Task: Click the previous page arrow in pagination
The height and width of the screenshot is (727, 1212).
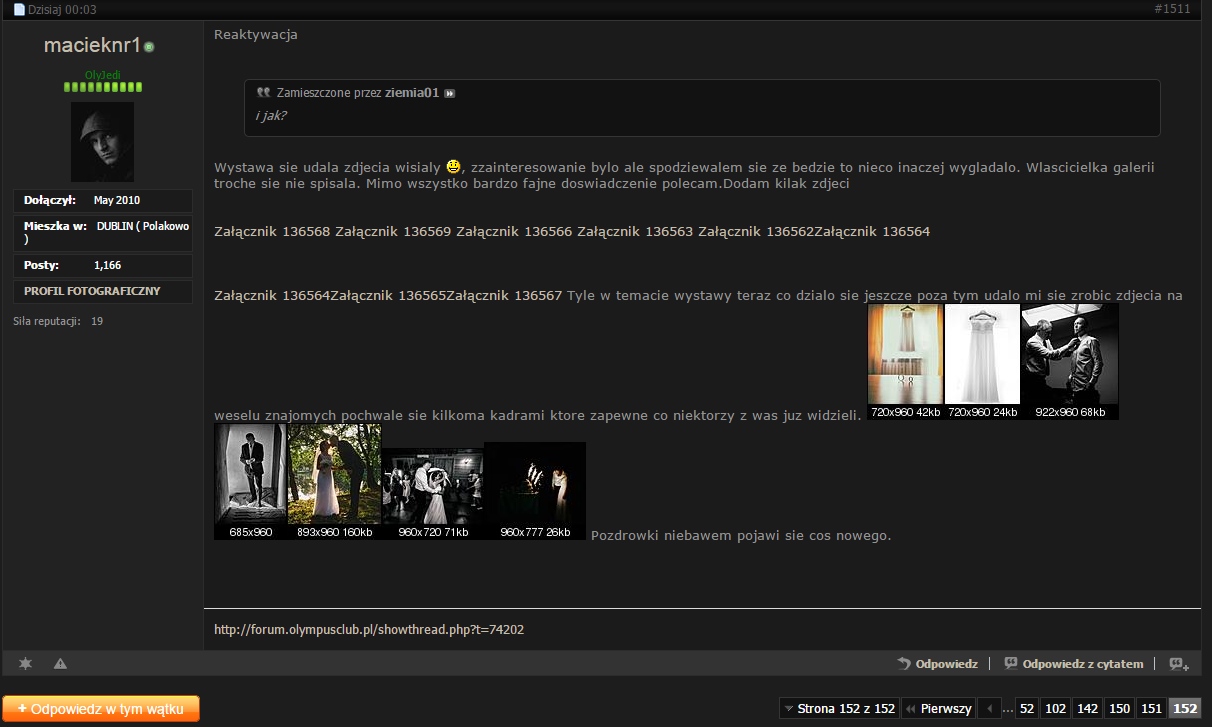Action: 987,708
